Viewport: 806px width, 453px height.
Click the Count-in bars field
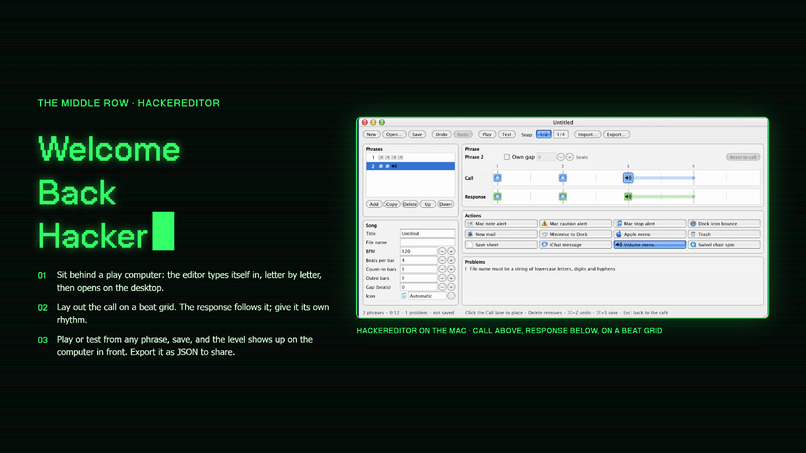pyautogui.click(x=418, y=269)
